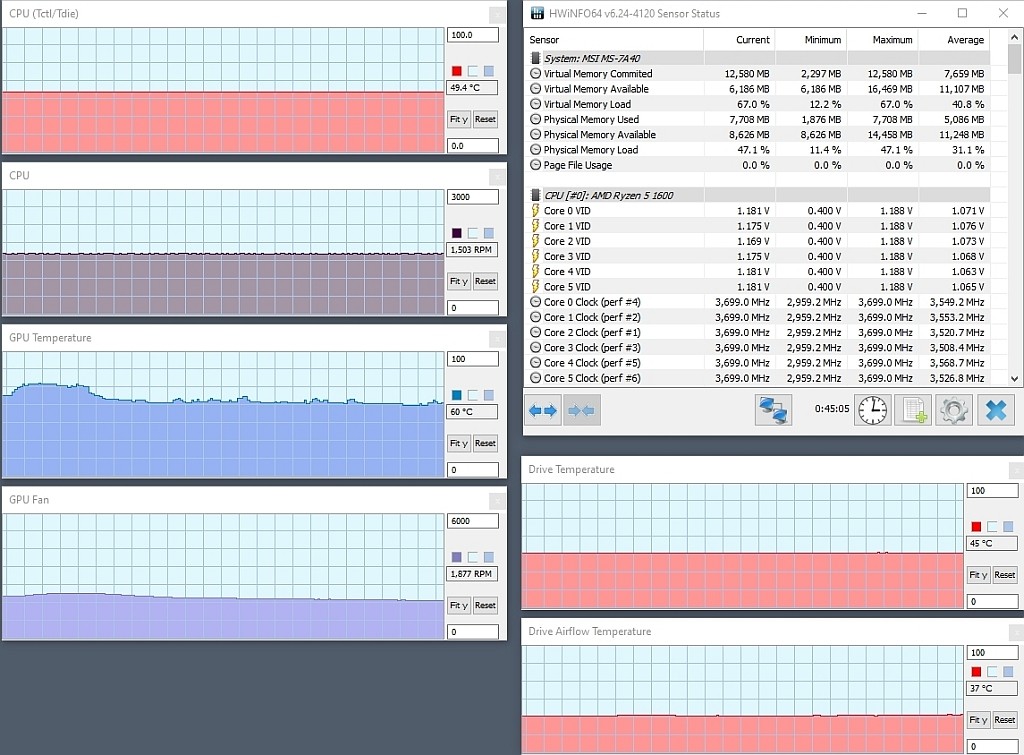Click Fit y in Drive Temperature graph
Image resolution: width=1024 pixels, height=755 pixels.
coord(978,575)
